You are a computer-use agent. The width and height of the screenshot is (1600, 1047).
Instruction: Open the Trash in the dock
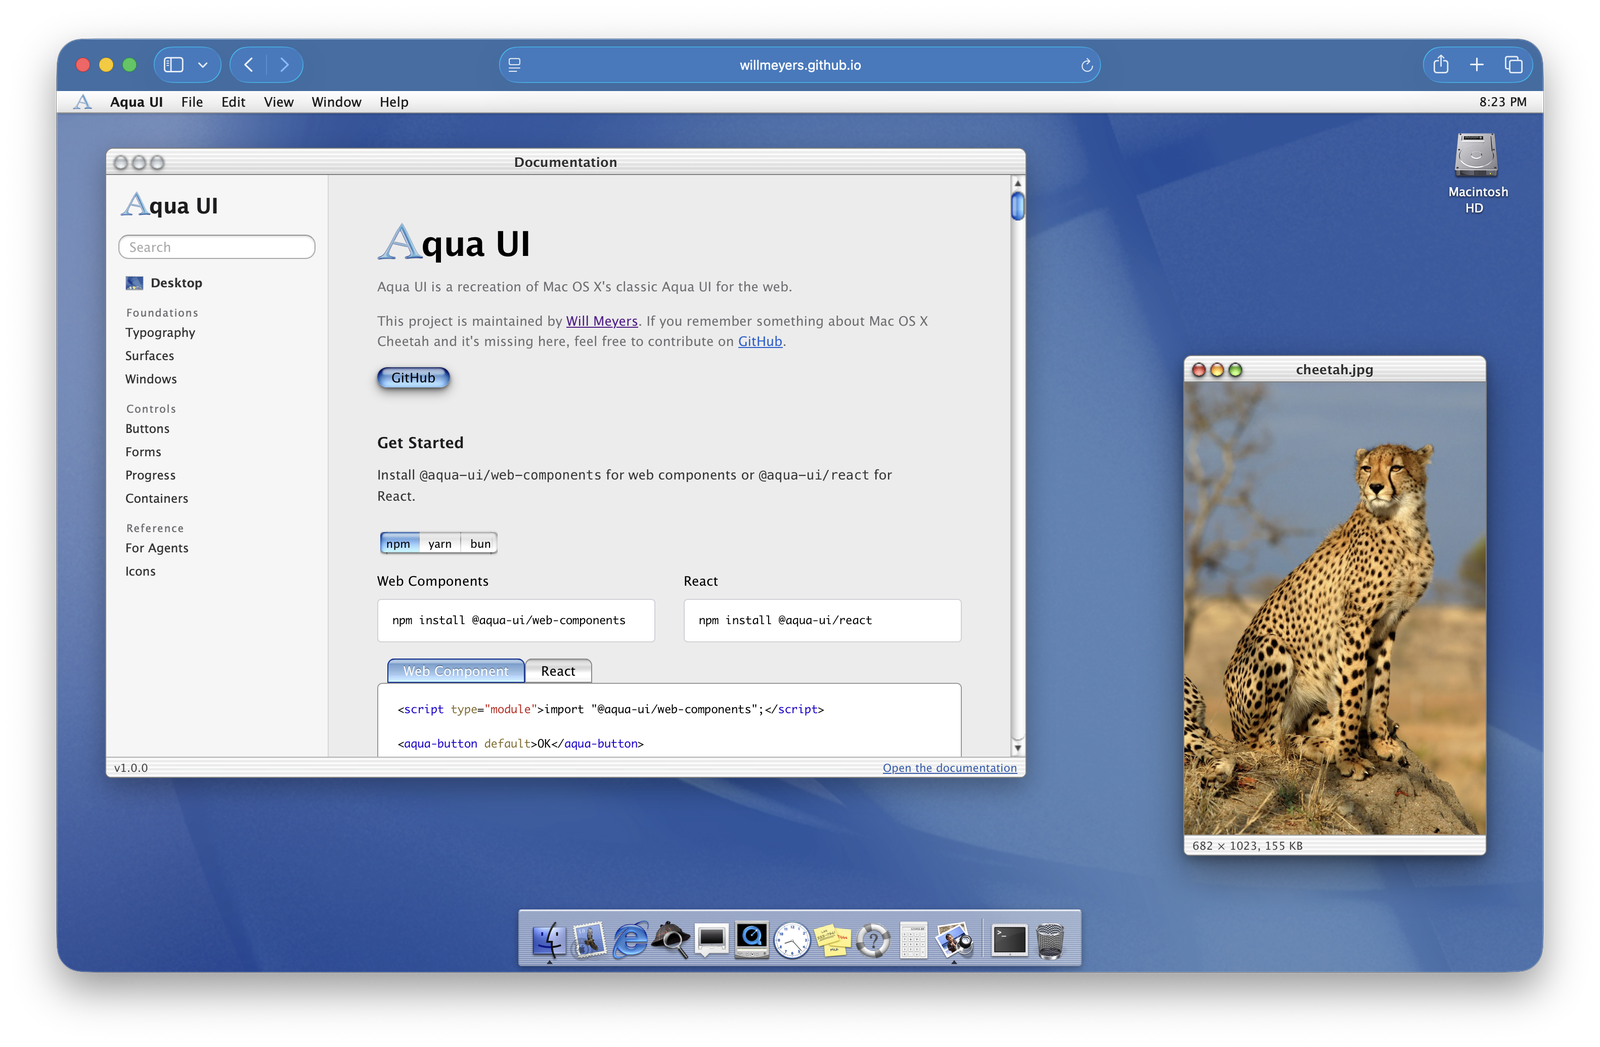click(x=1050, y=940)
